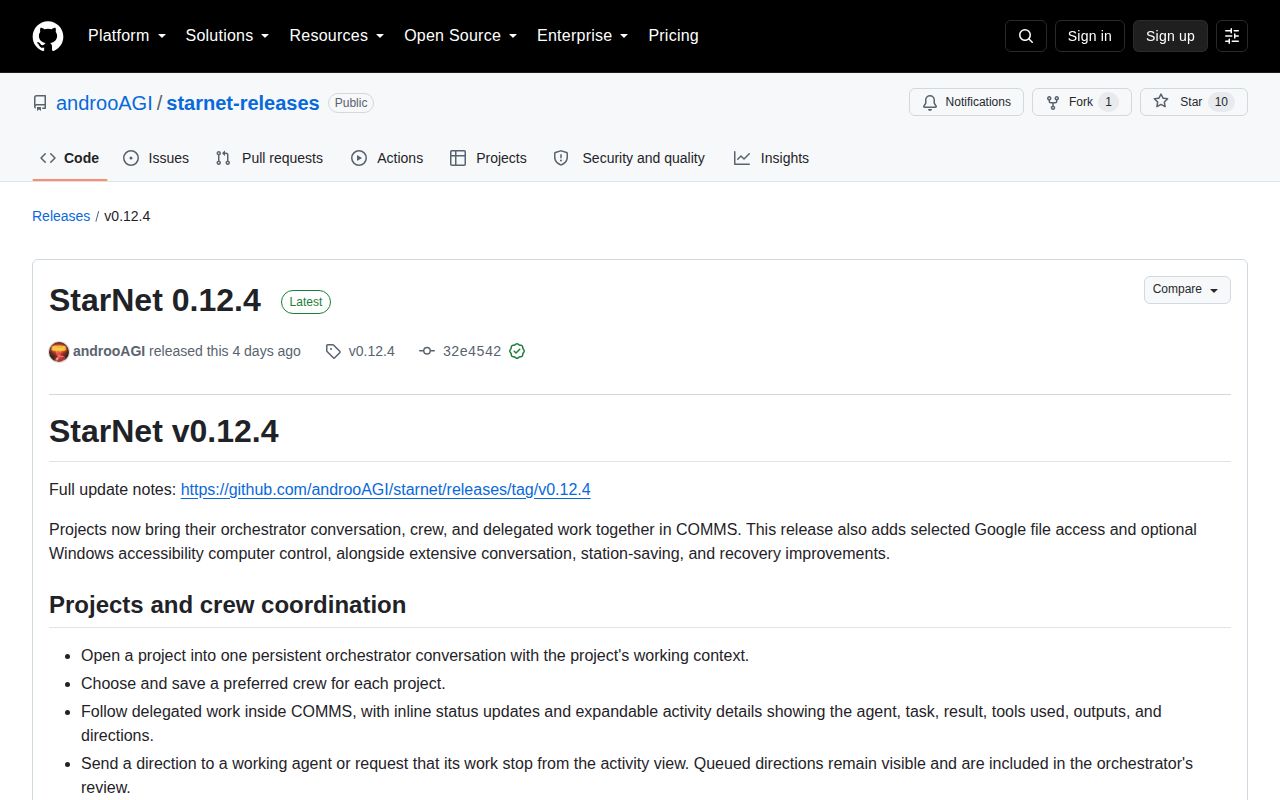
Task: Click the star count badge 10
Action: click(x=1221, y=102)
